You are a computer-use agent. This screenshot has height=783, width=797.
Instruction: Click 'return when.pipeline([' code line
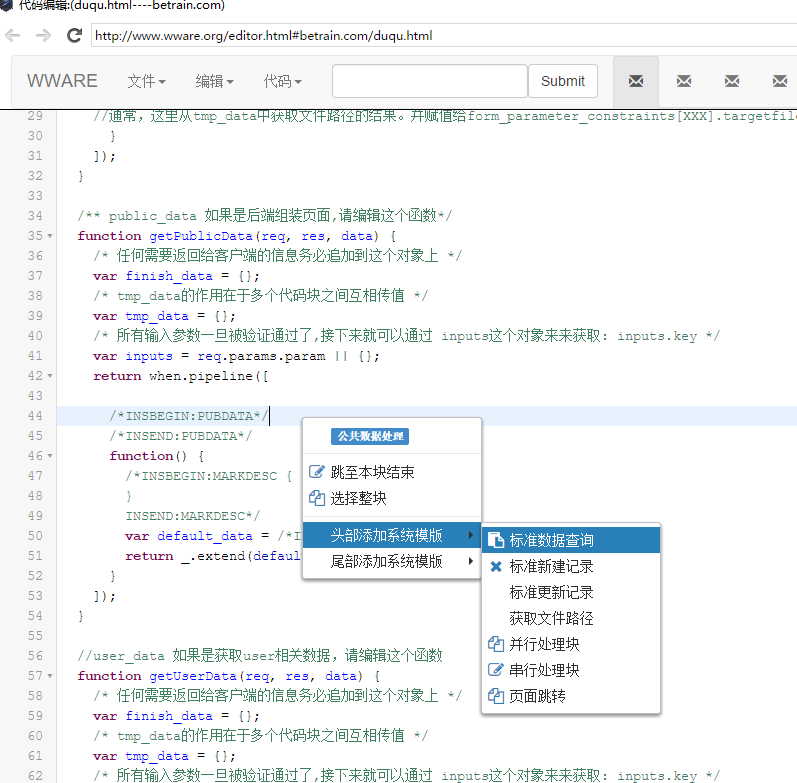click(180, 376)
